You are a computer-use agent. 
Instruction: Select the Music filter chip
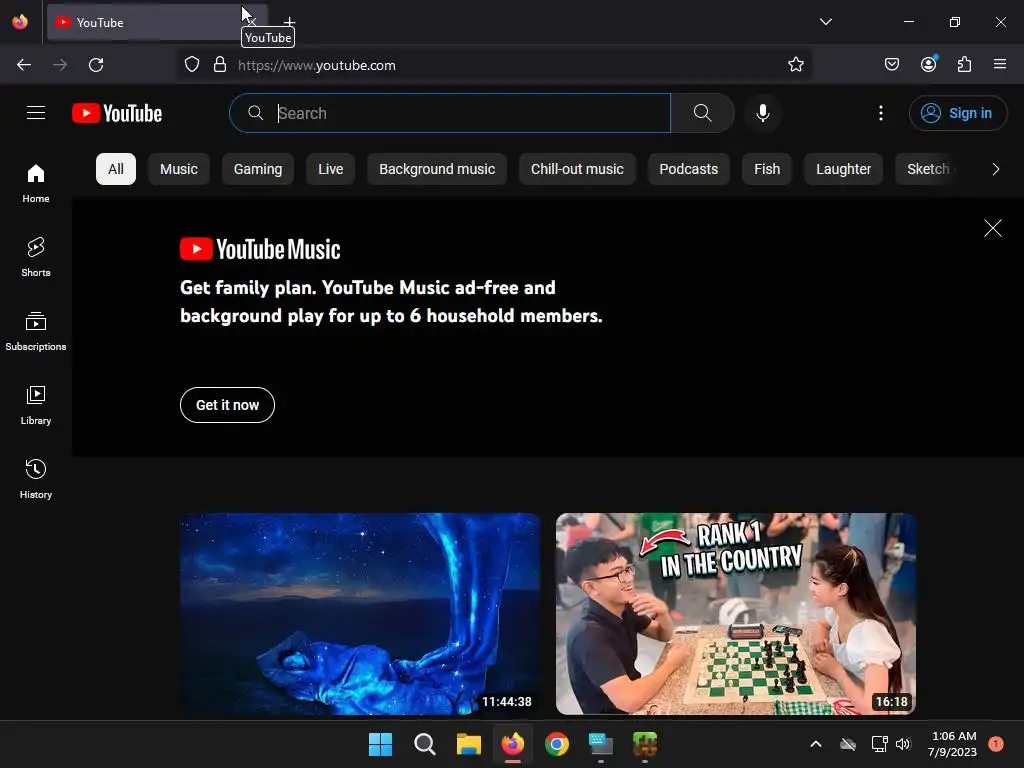[x=179, y=169]
